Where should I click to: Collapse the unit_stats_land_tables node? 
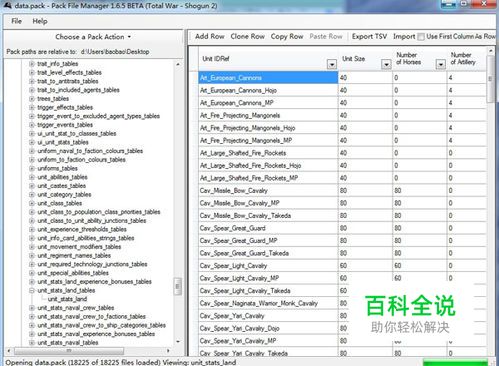coord(32,290)
